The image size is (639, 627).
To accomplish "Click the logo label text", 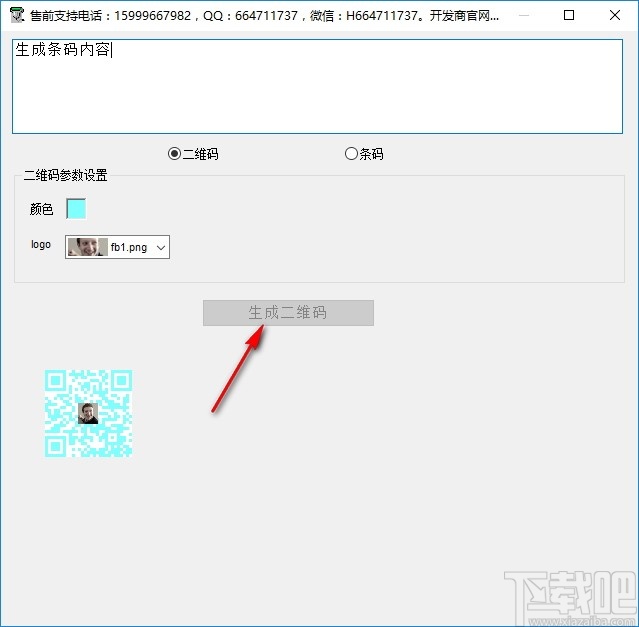I will tap(41, 244).
